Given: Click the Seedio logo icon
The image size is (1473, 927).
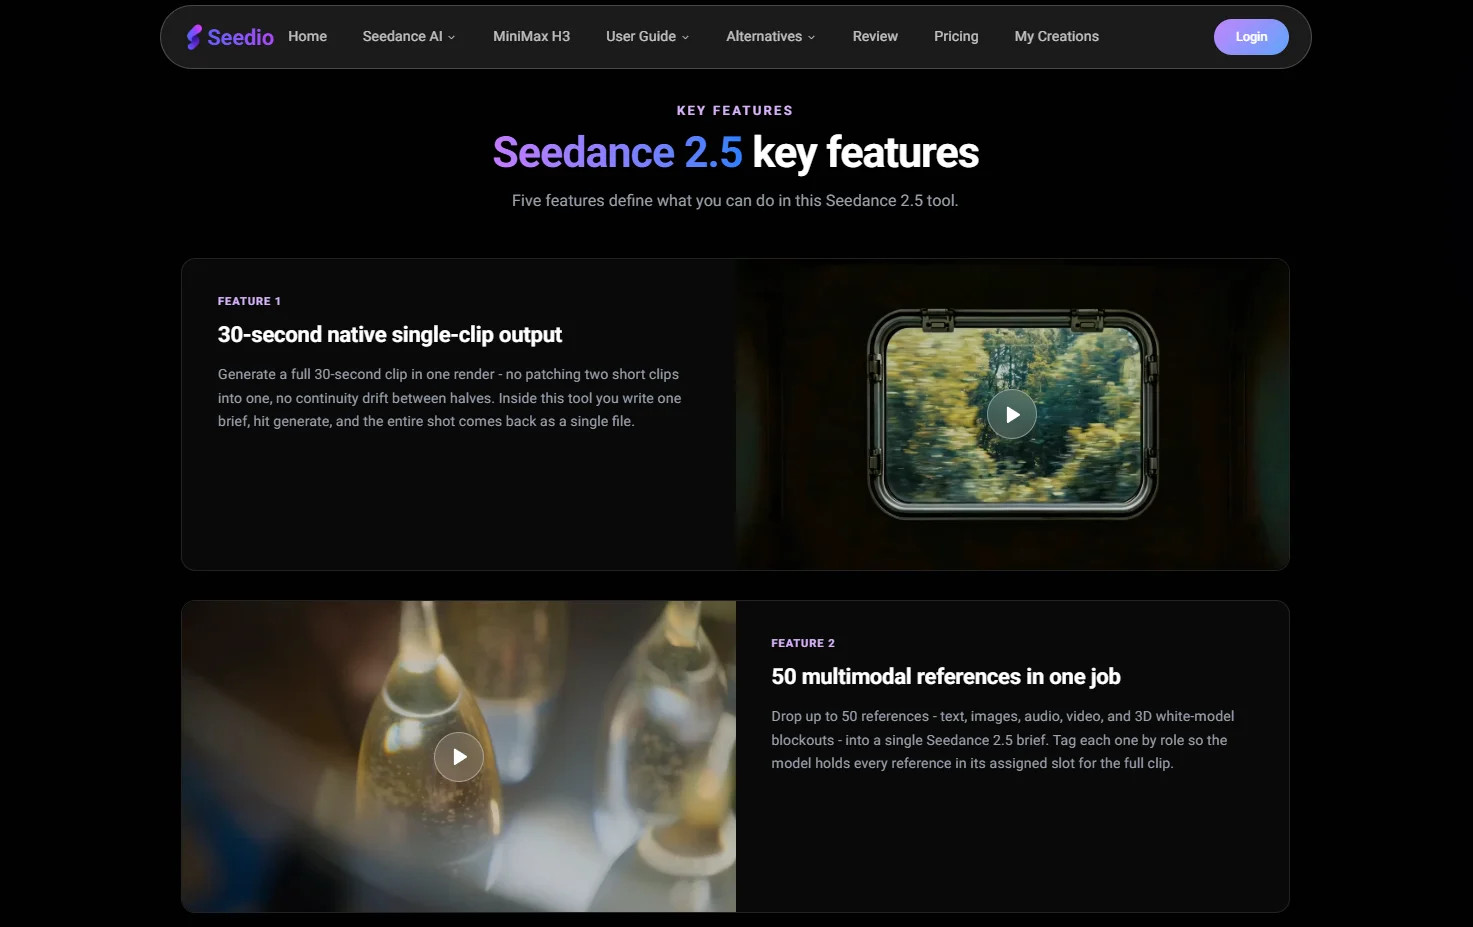Looking at the screenshot, I should [x=194, y=37].
